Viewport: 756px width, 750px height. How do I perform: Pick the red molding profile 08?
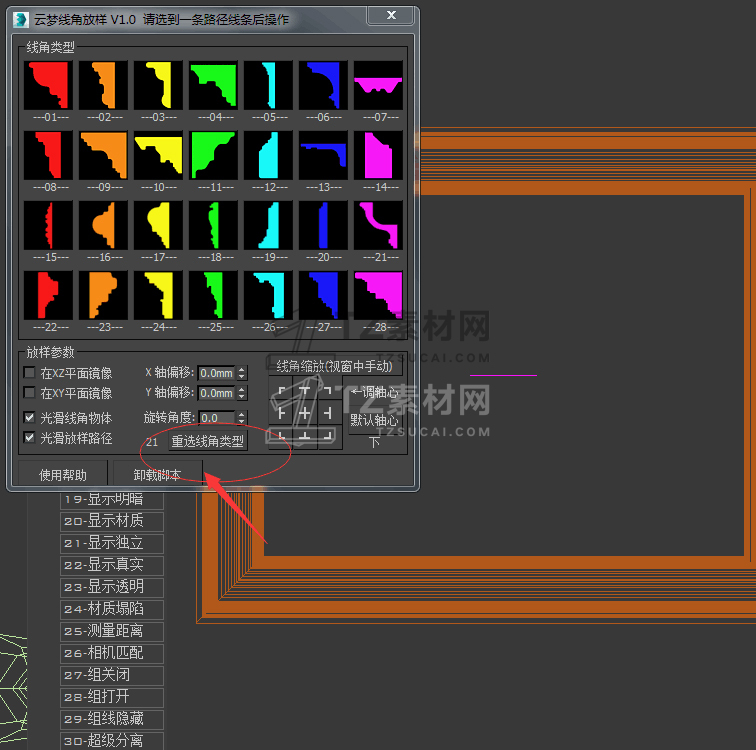click(48, 155)
